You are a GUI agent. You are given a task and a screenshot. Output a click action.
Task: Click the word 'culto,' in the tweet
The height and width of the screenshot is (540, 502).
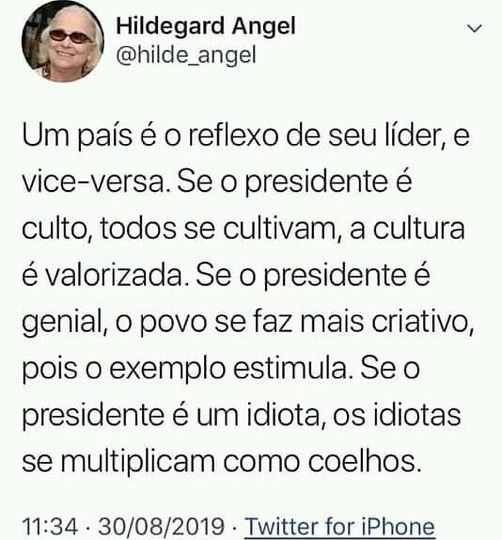point(56,229)
